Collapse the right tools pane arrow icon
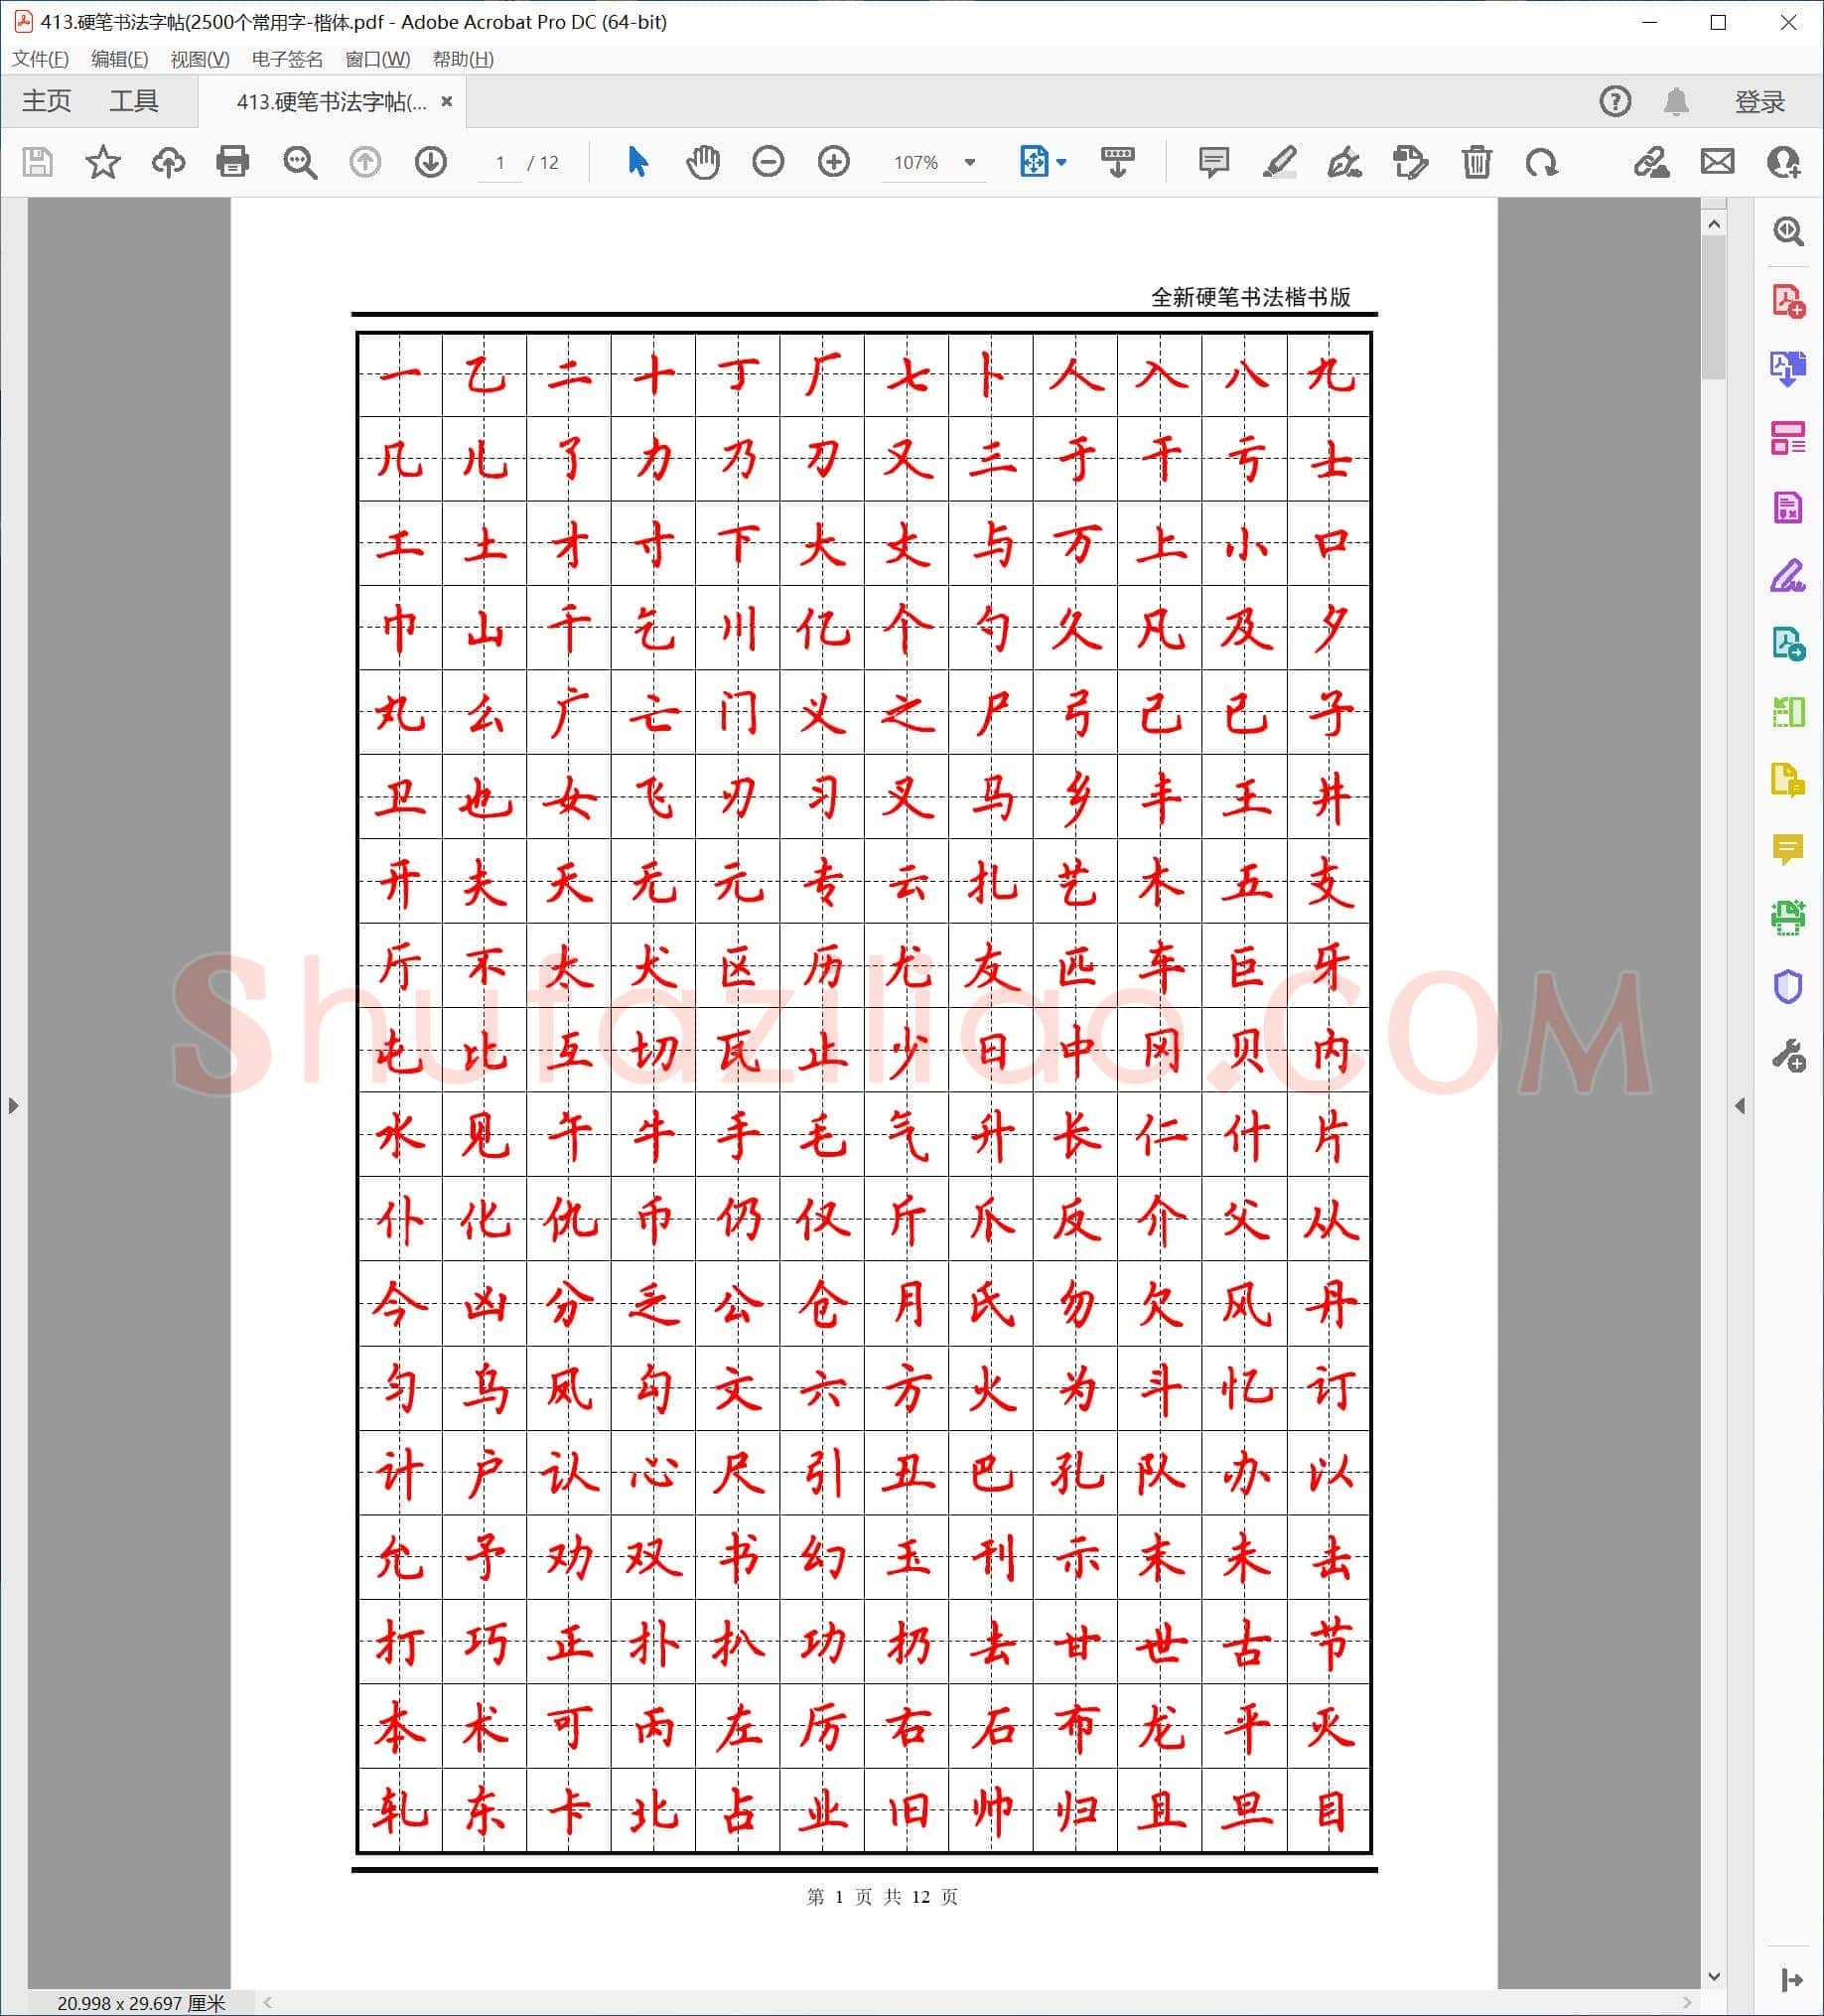 click(1792, 1980)
